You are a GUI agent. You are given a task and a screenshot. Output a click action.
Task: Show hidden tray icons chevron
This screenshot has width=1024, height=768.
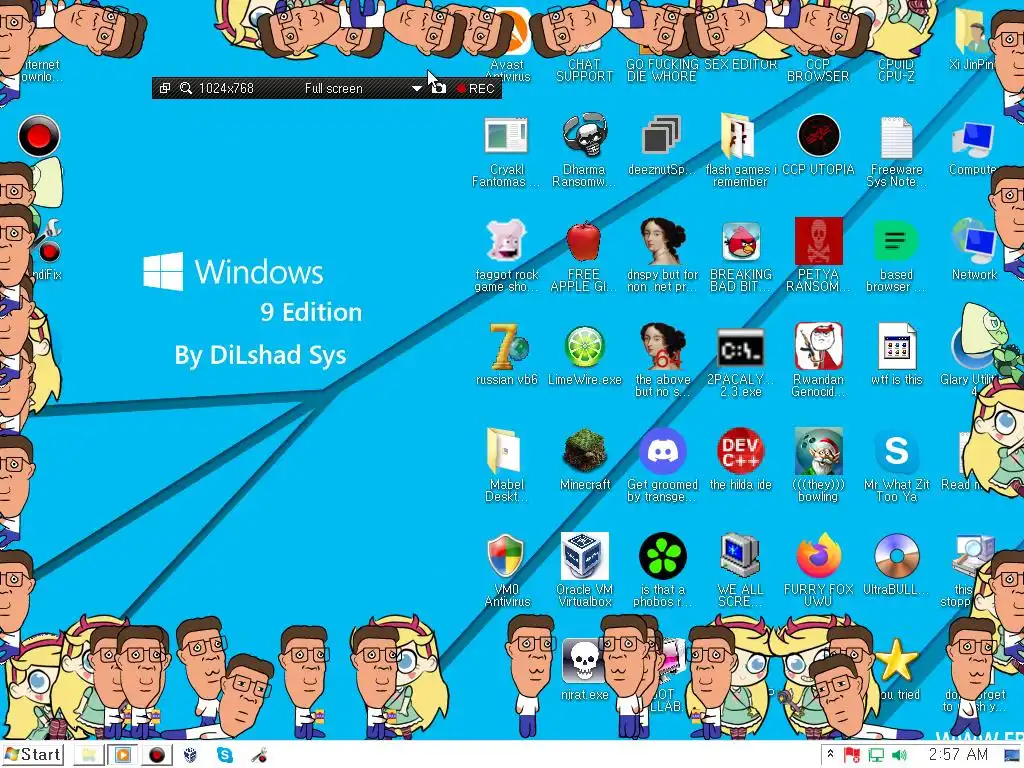click(830, 754)
